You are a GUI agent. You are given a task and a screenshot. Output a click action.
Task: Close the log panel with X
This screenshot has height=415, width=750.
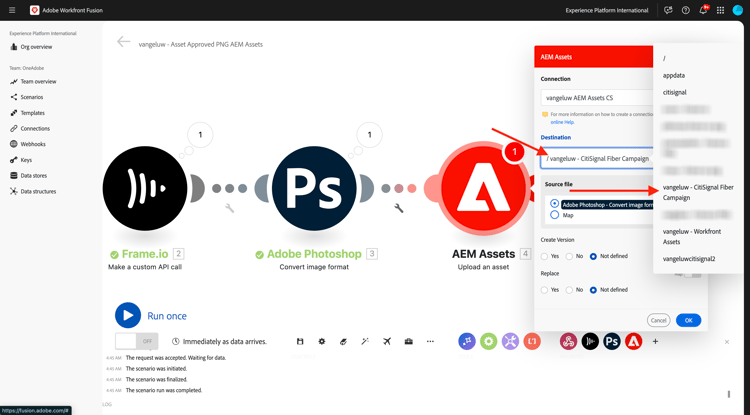[727, 342]
